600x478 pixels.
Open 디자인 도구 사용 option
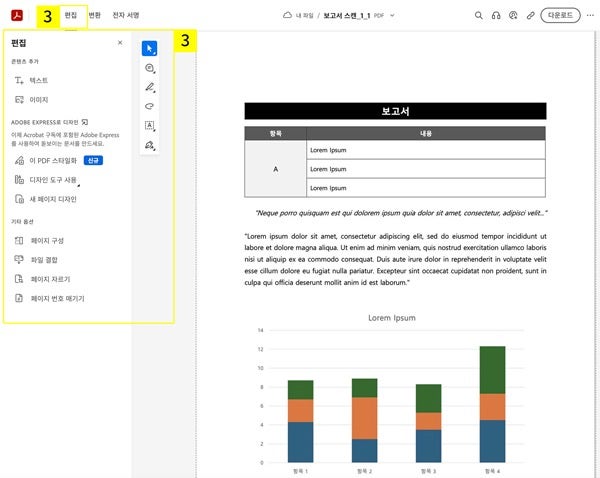[46, 179]
